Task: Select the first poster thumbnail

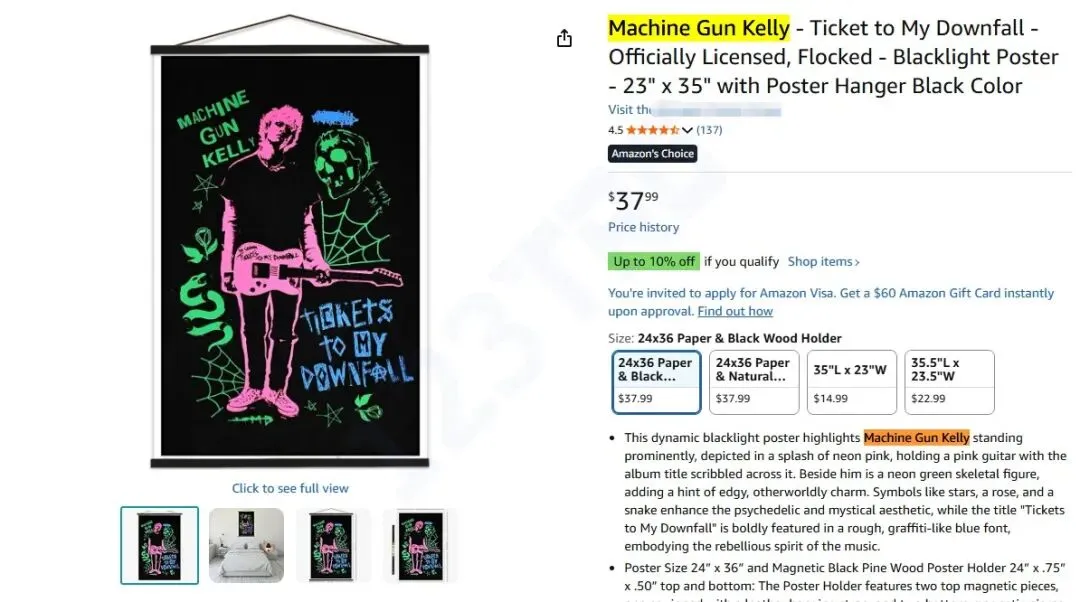Action: pos(159,546)
